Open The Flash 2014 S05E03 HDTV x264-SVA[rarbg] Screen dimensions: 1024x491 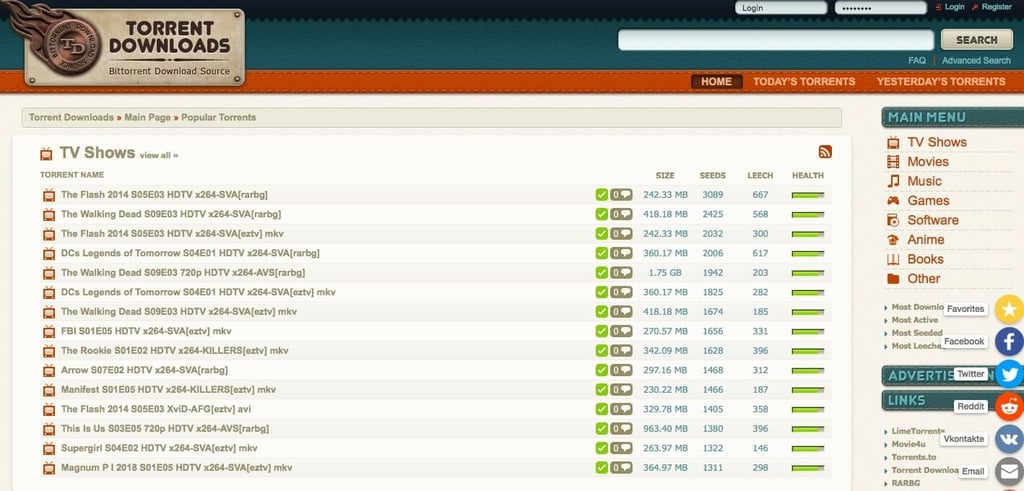pyautogui.click(x=165, y=195)
